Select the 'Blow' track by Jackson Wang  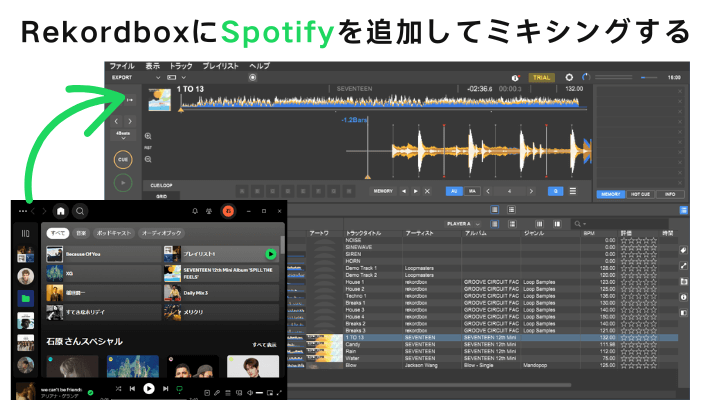[x=483, y=365]
